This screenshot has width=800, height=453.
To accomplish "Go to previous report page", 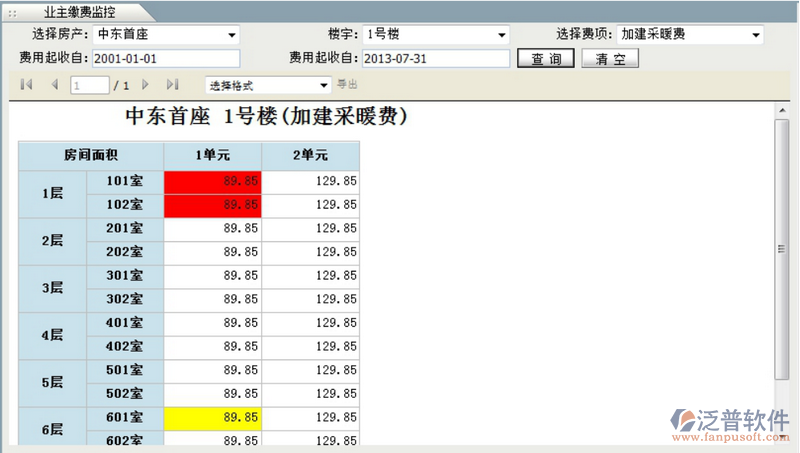I will 54,85.
